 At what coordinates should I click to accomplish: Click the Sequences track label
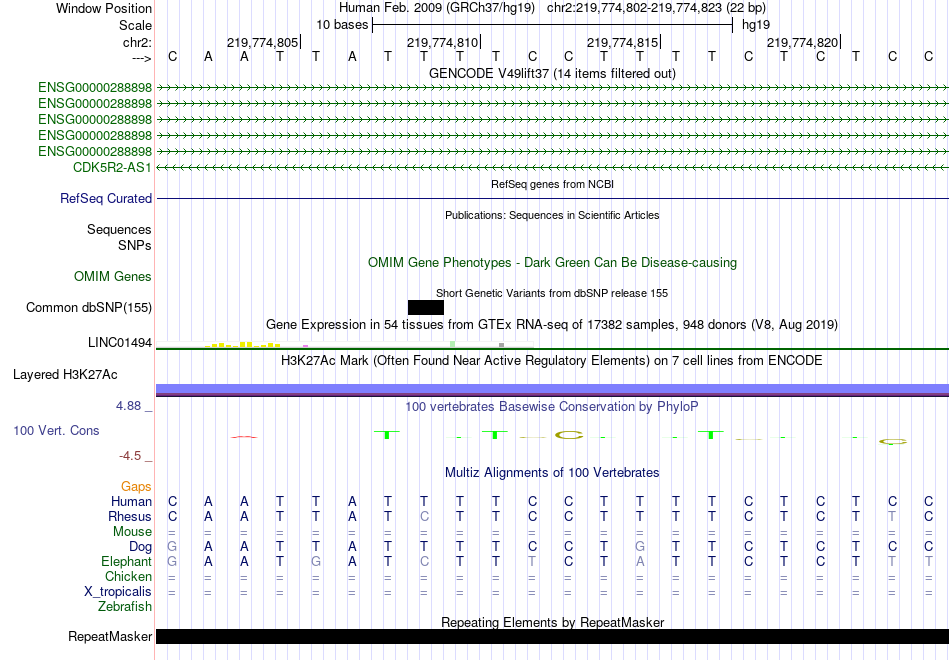click(x=119, y=229)
